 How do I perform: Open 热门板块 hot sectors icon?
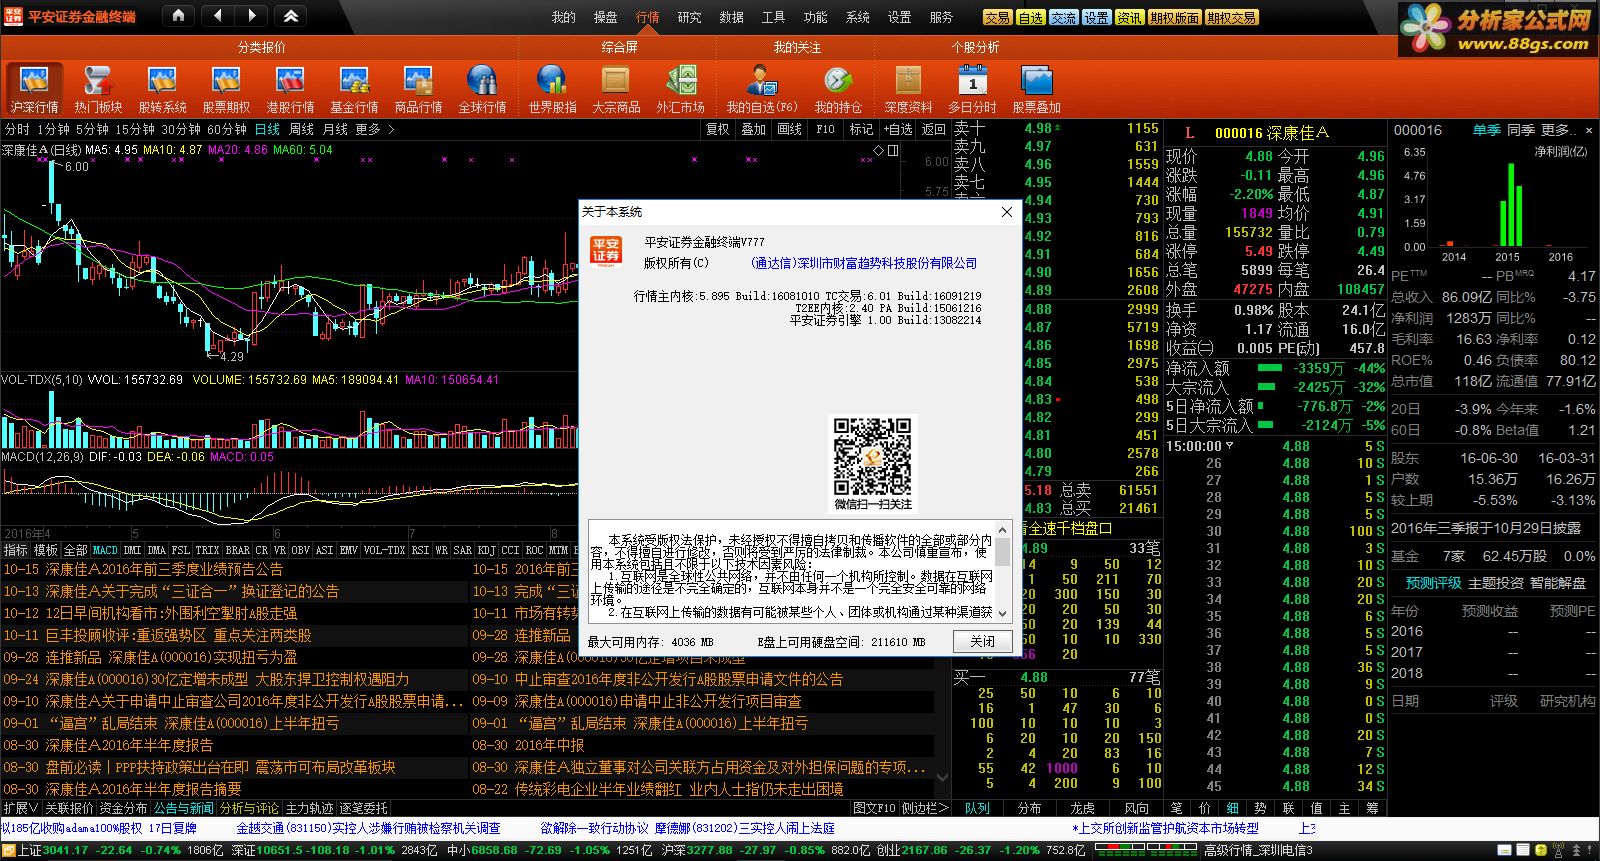click(x=98, y=89)
